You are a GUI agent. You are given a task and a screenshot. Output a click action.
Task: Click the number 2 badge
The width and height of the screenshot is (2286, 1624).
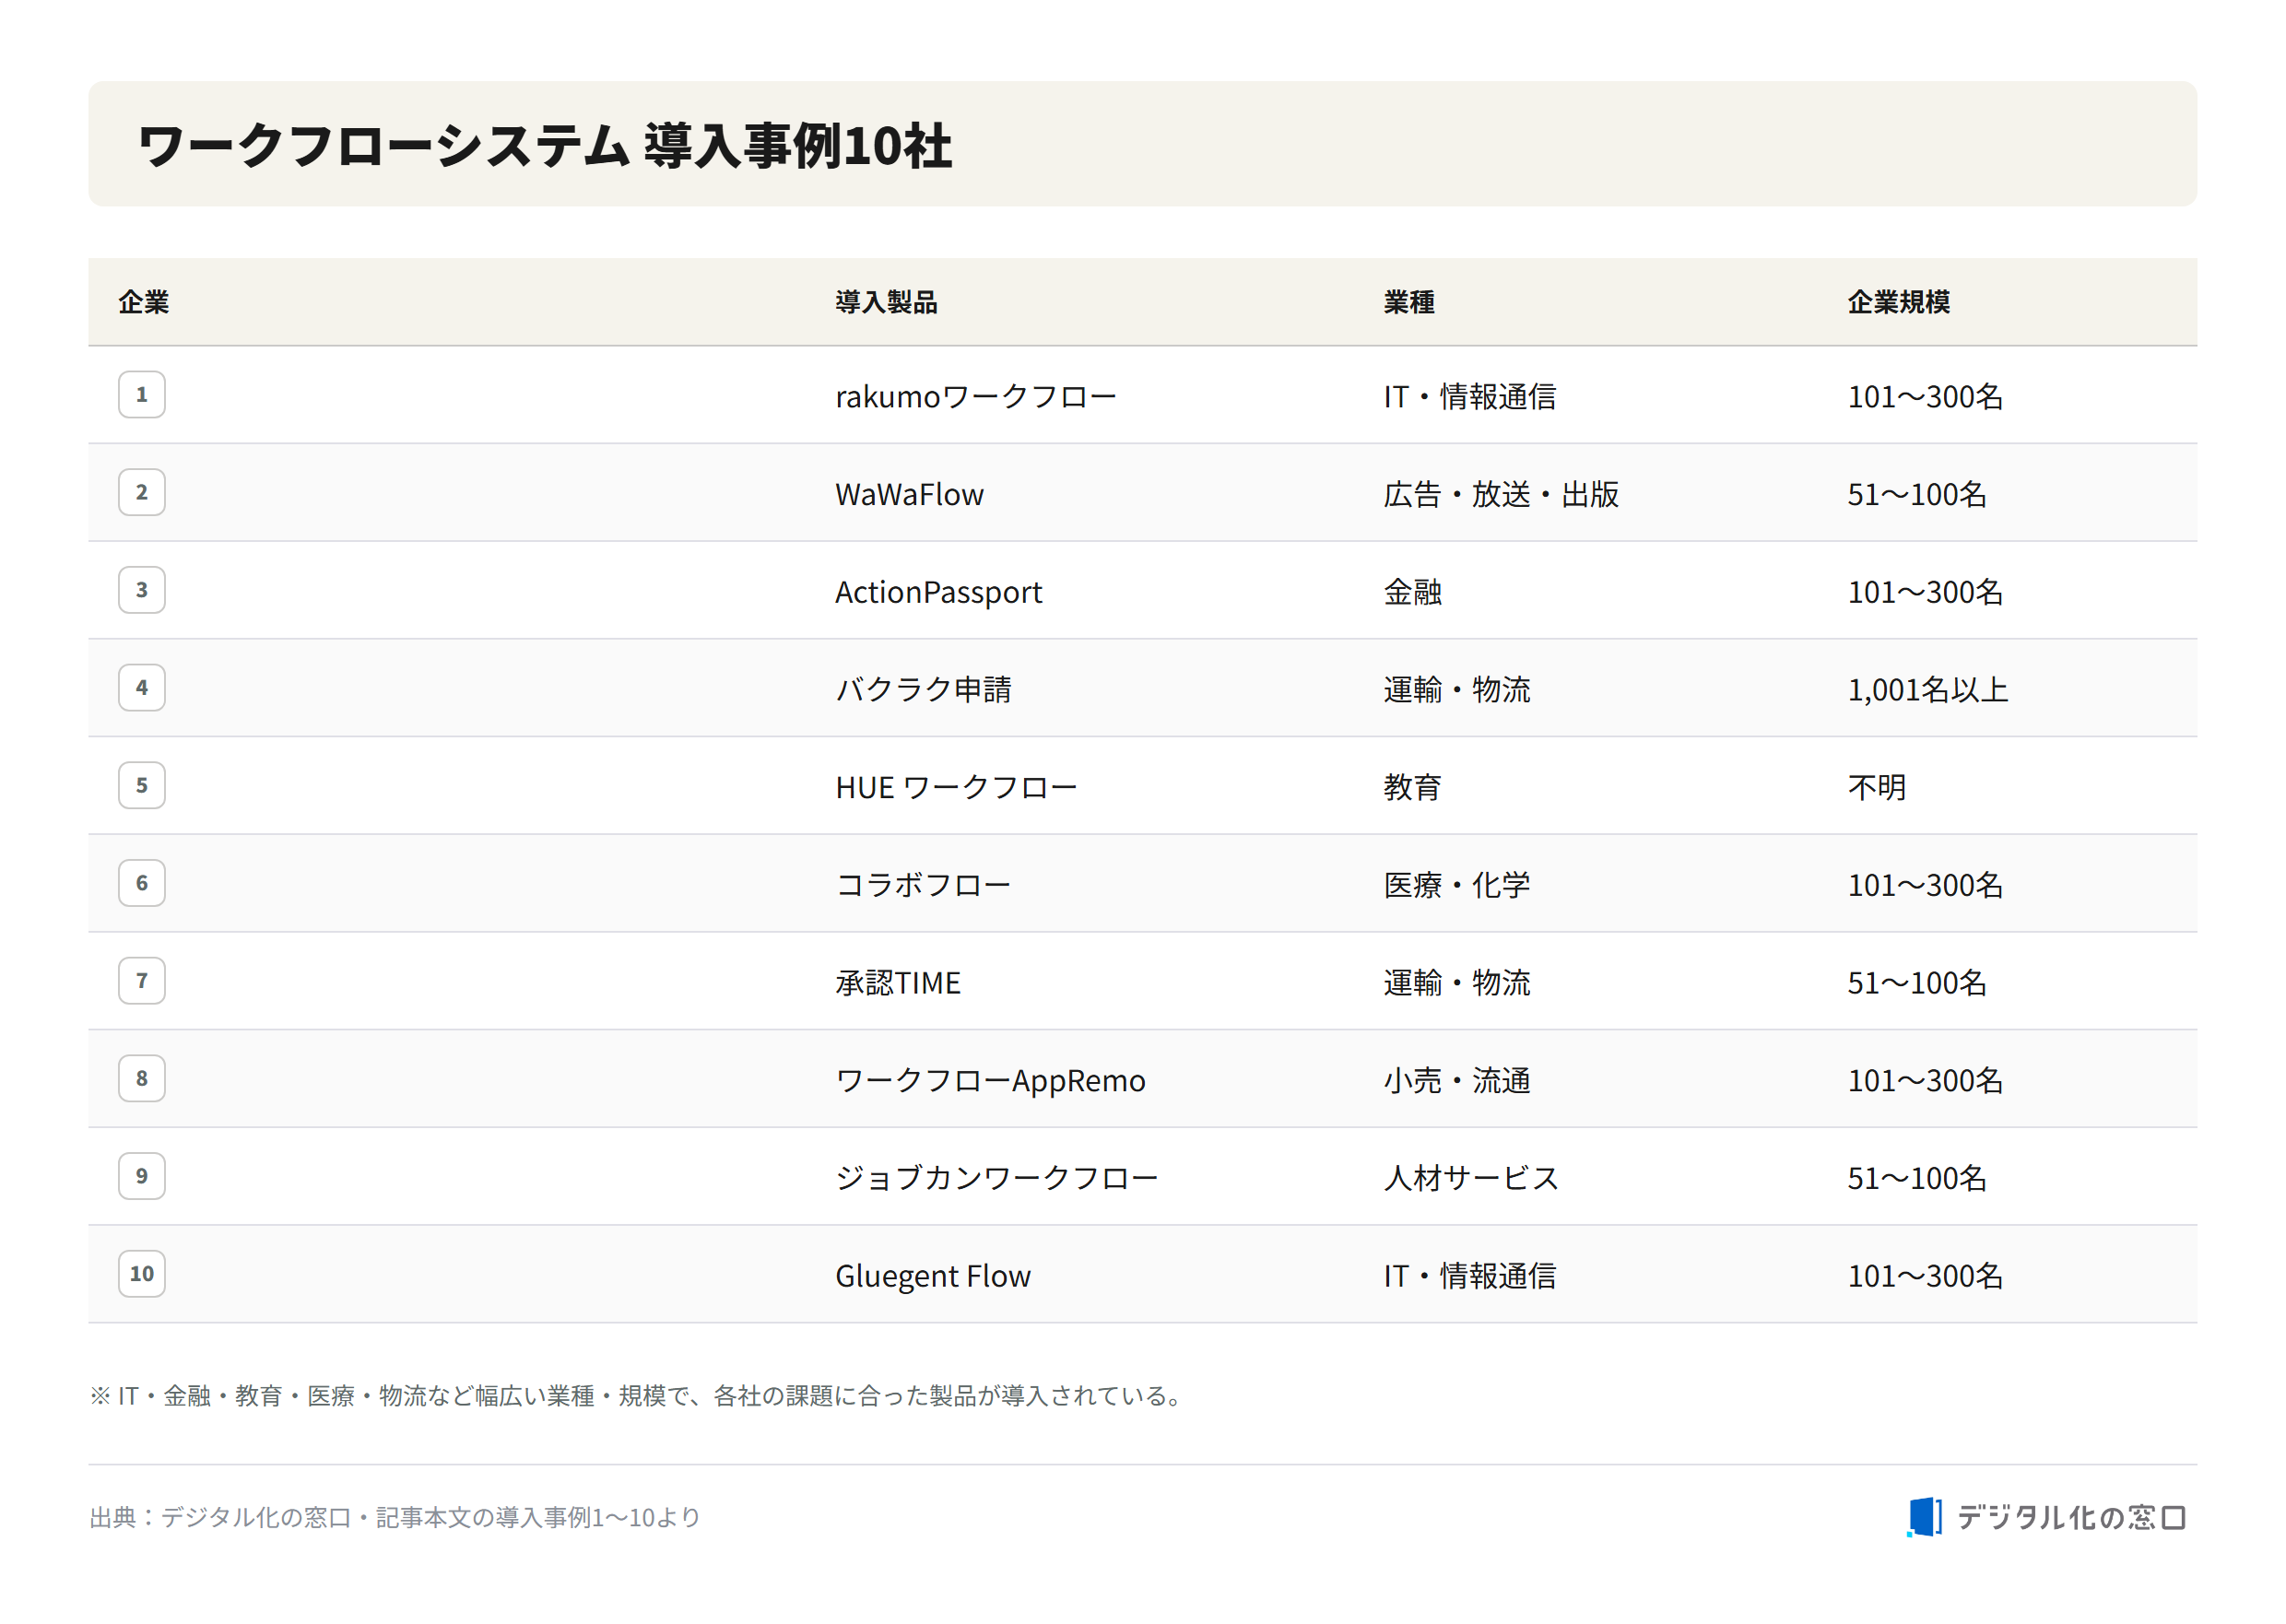tap(142, 493)
